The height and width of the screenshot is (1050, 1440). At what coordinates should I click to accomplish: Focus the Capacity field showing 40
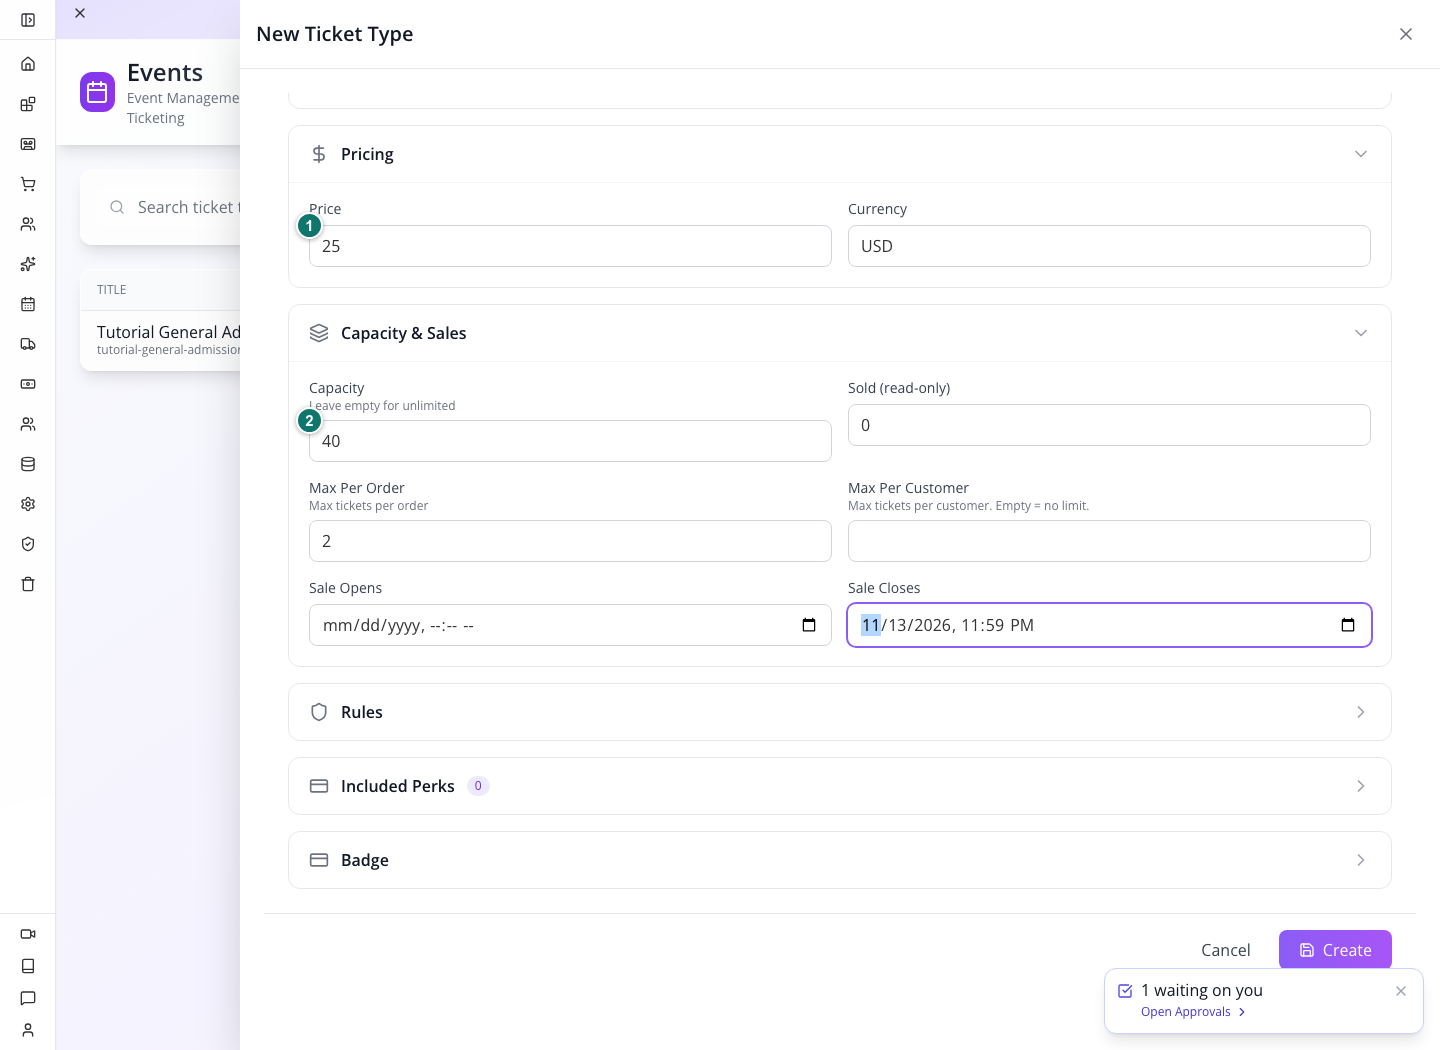[570, 441]
